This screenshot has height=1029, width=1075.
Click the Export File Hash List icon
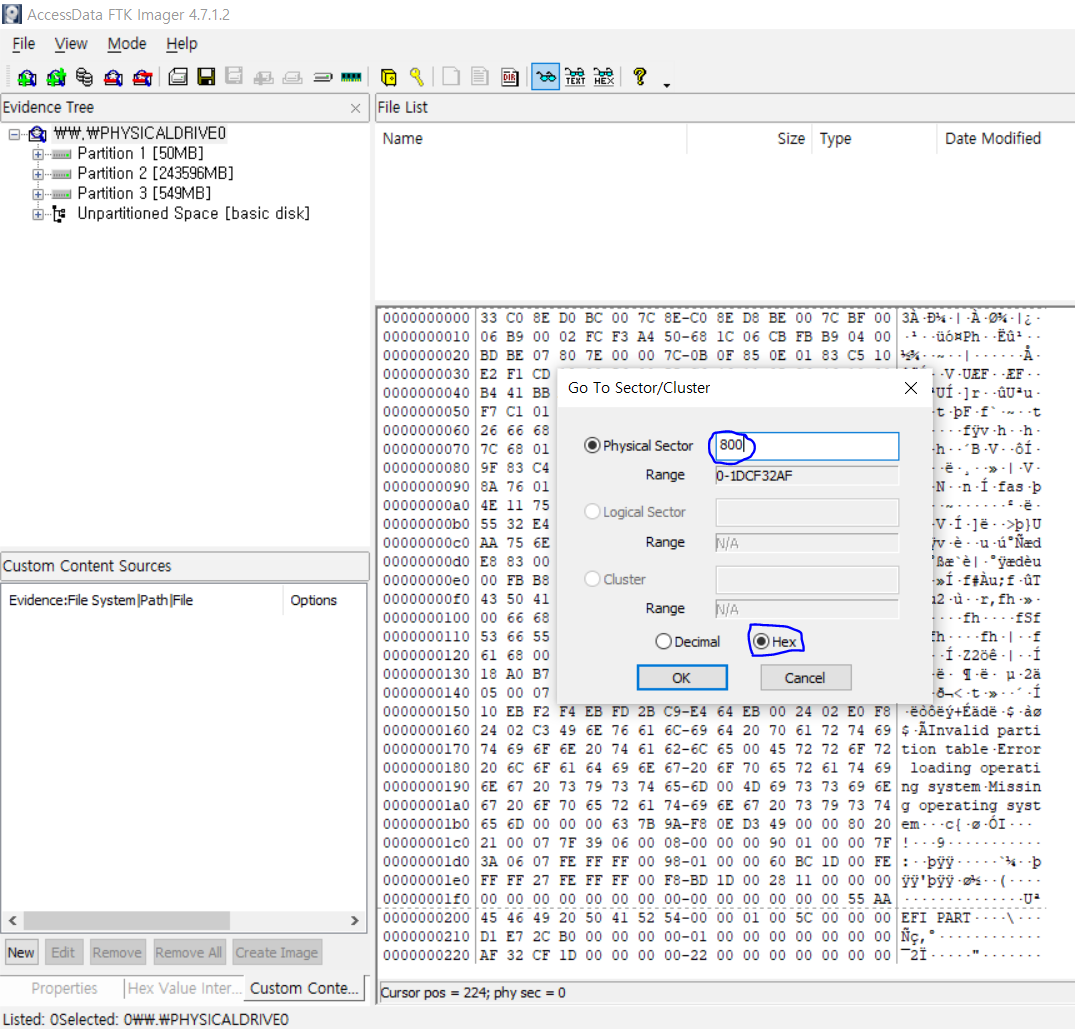[x=480, y=77]
